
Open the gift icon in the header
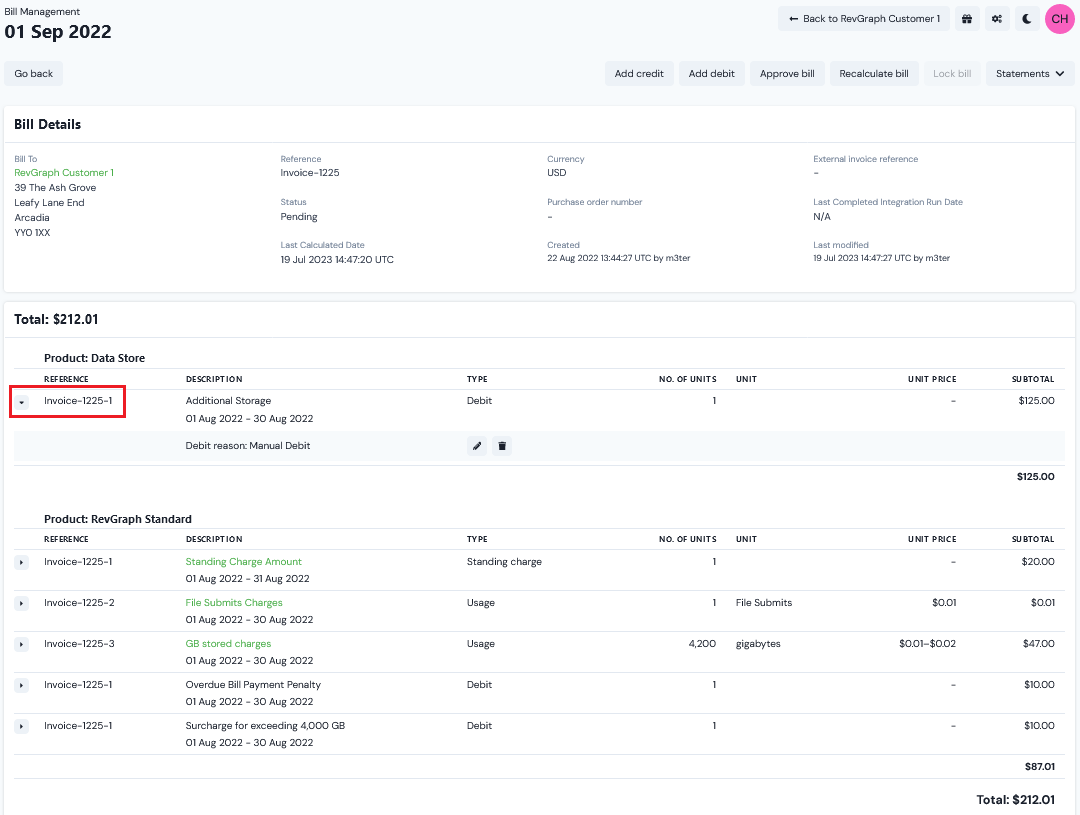point(967,19)
